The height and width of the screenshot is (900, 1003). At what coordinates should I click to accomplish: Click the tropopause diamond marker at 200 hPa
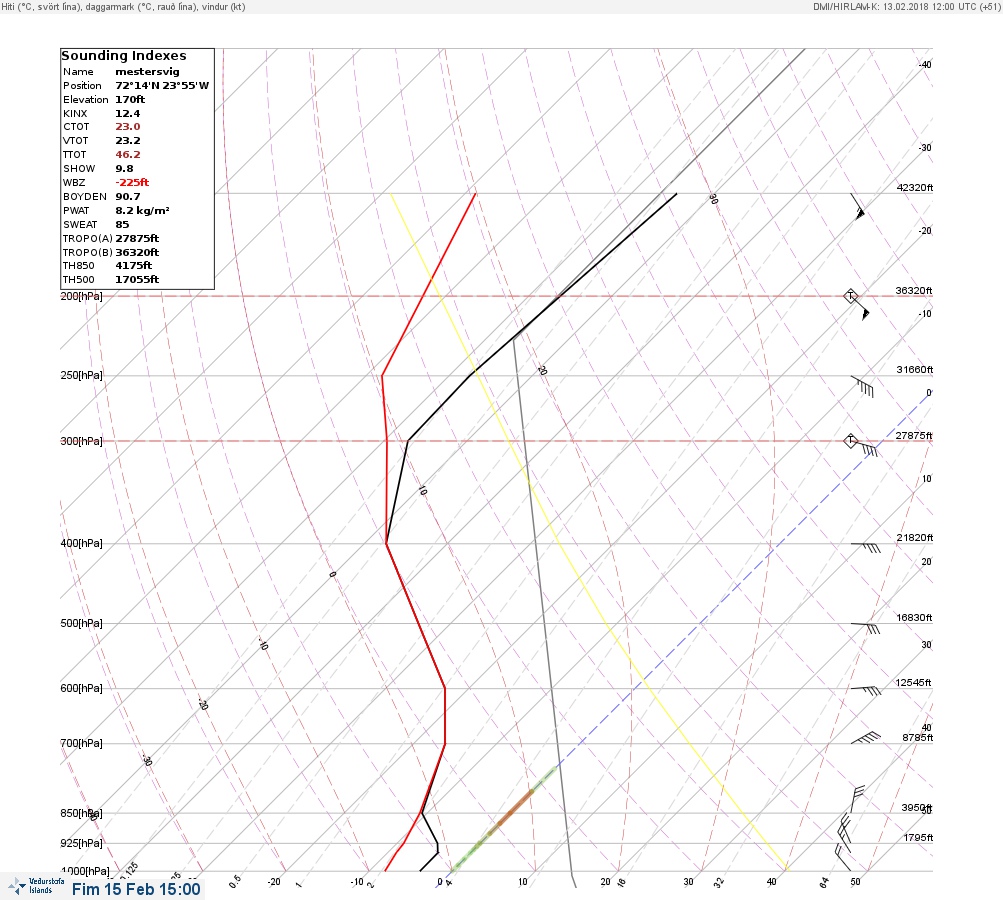coord(850,296)
